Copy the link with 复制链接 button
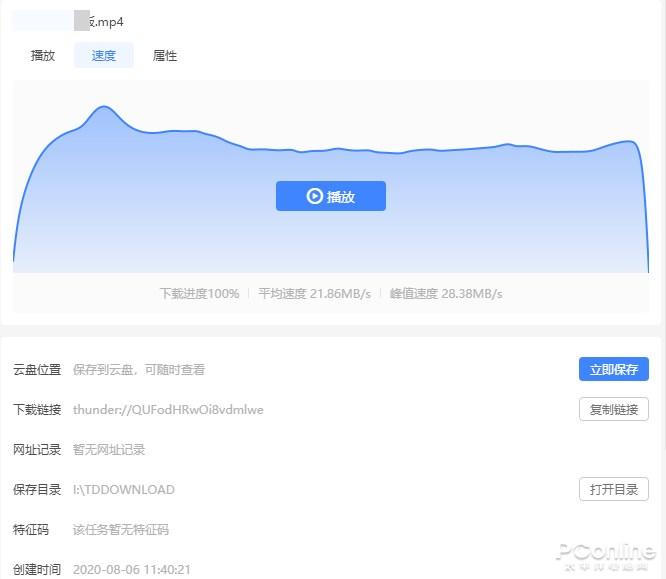 point(614,410)
